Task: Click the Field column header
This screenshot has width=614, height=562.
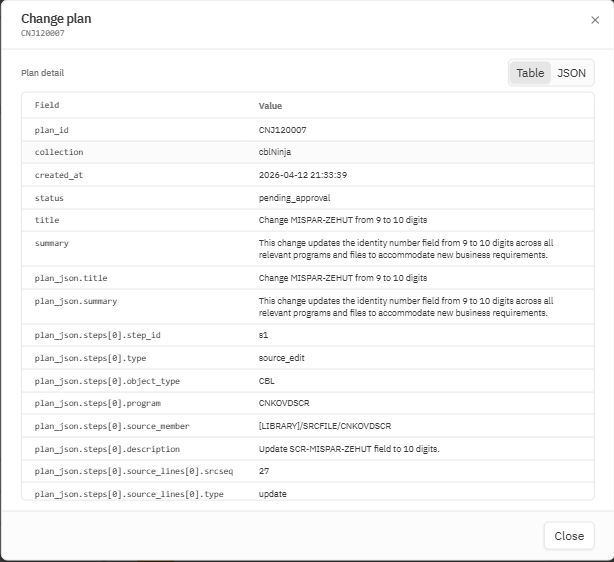Action: 47,105
